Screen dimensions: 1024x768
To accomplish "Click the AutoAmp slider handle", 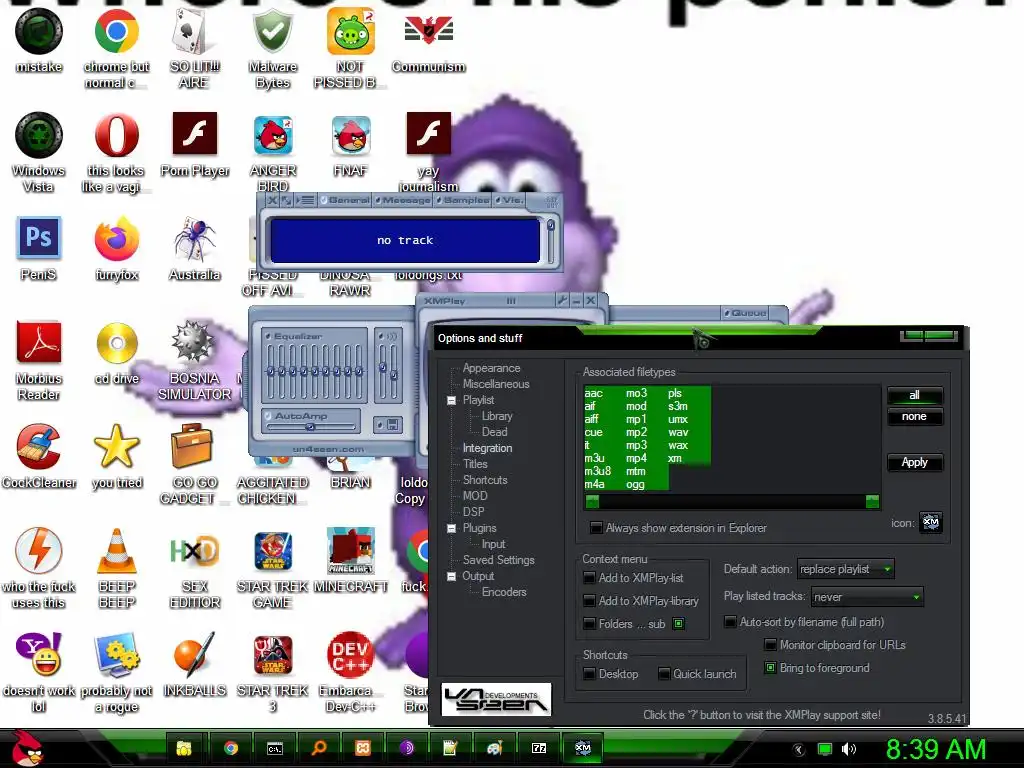I will click(x=310, y=426).
